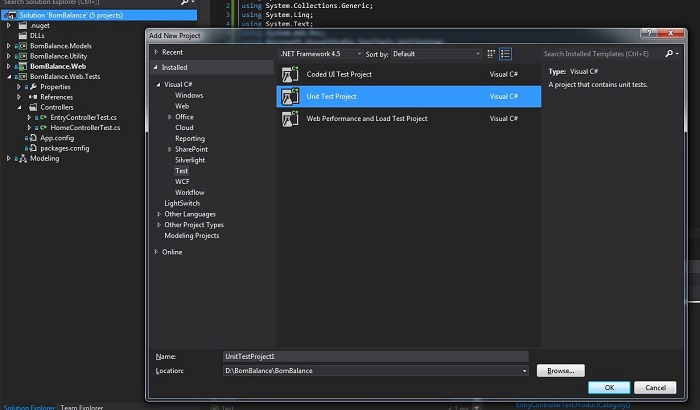Click the project Name text field
The width and height of the screenshot is (700, 410).
[x=375, y=356]
